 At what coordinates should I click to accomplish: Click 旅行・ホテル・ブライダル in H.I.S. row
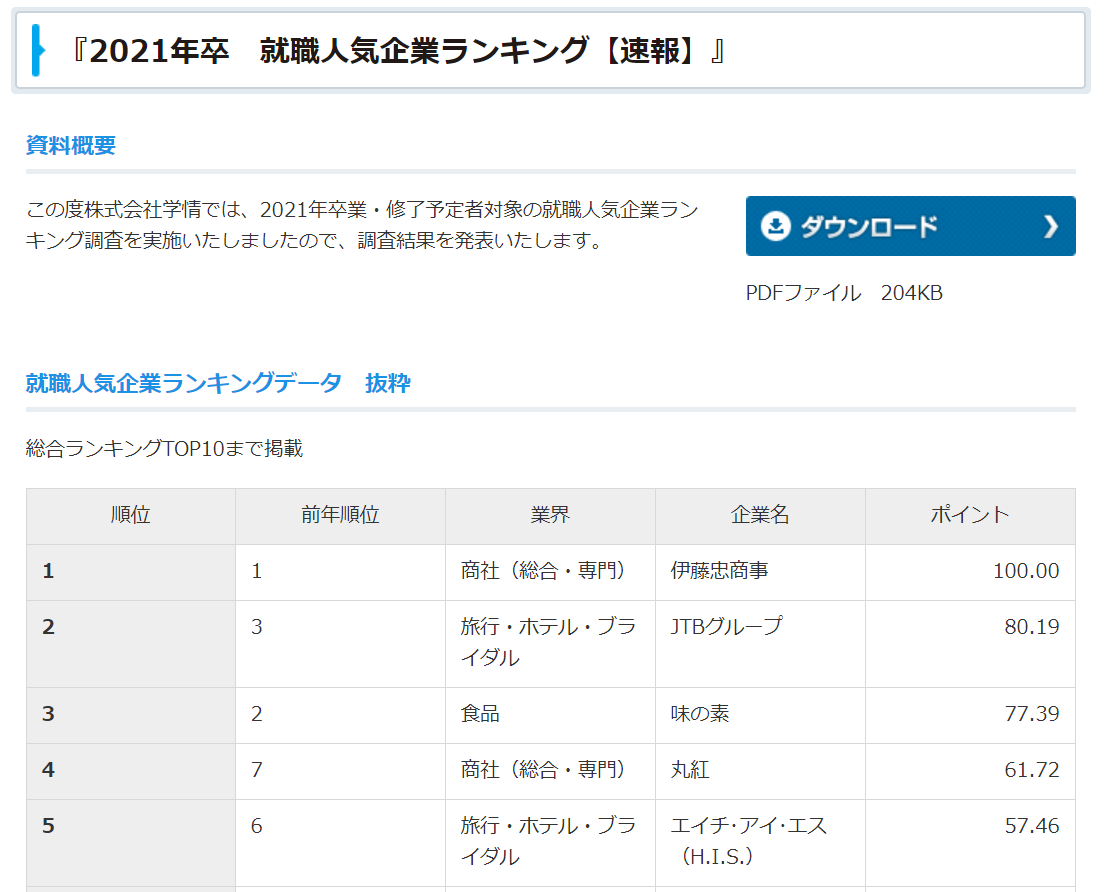(550, 843)
